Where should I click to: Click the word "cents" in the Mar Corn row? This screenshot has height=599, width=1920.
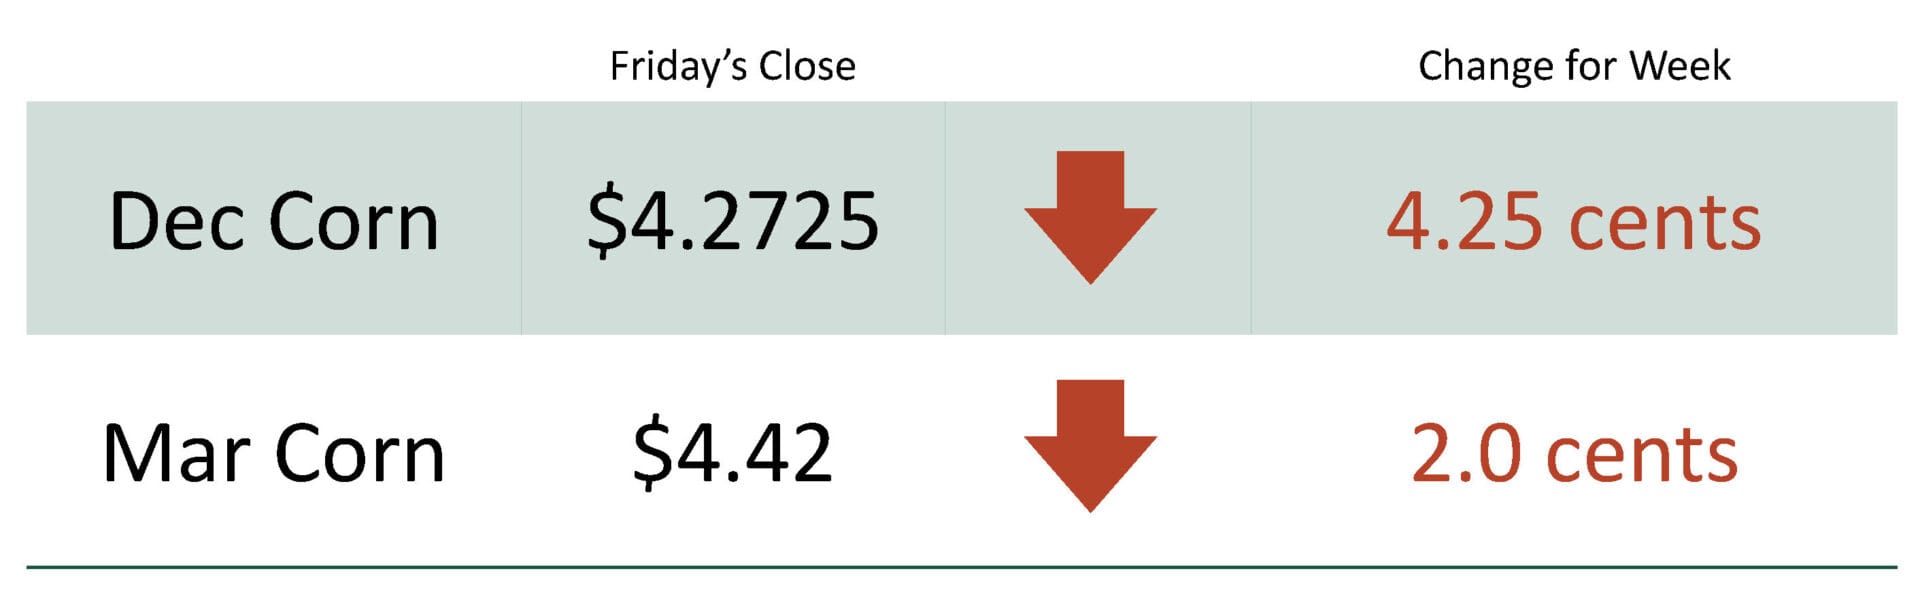click(1641, 457)
